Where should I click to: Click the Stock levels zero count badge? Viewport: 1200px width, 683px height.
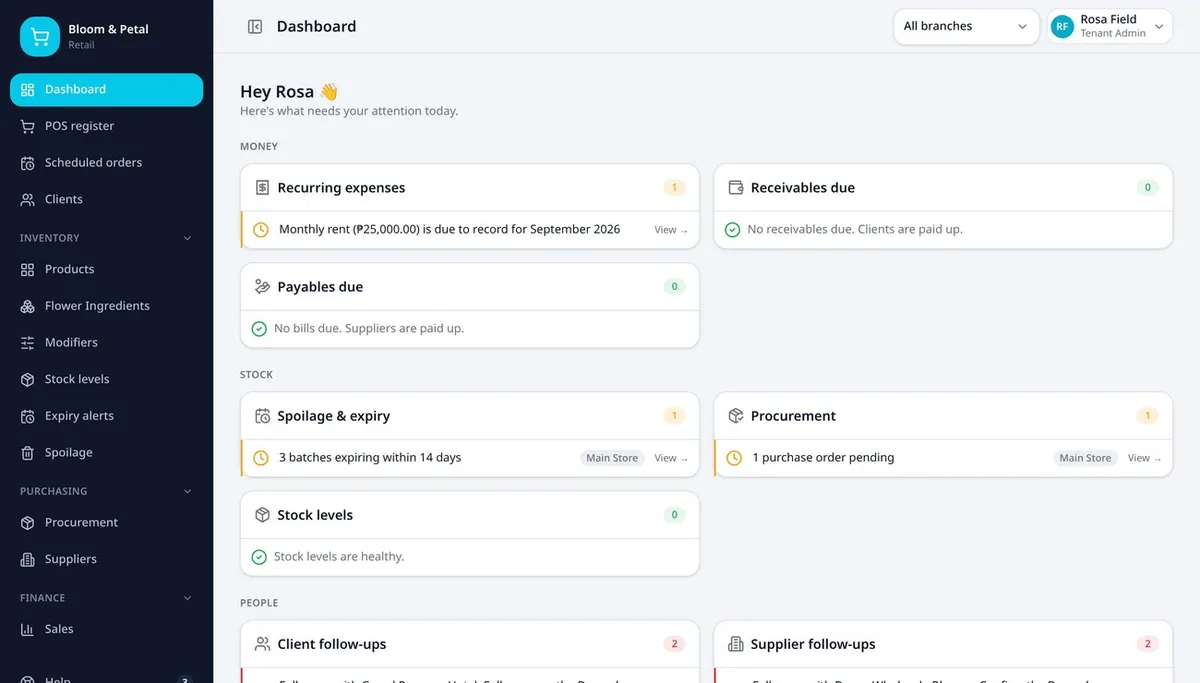pyautogui.click(x=674, y=515)
